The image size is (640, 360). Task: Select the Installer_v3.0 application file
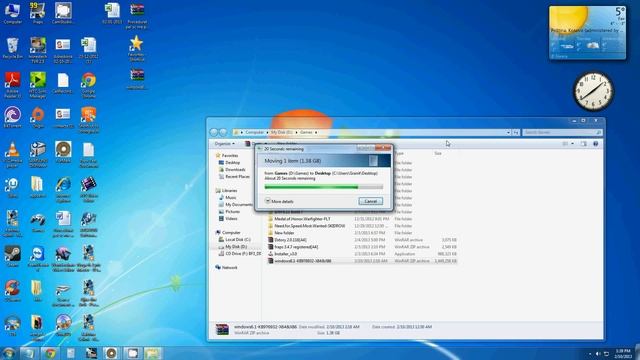362,254
